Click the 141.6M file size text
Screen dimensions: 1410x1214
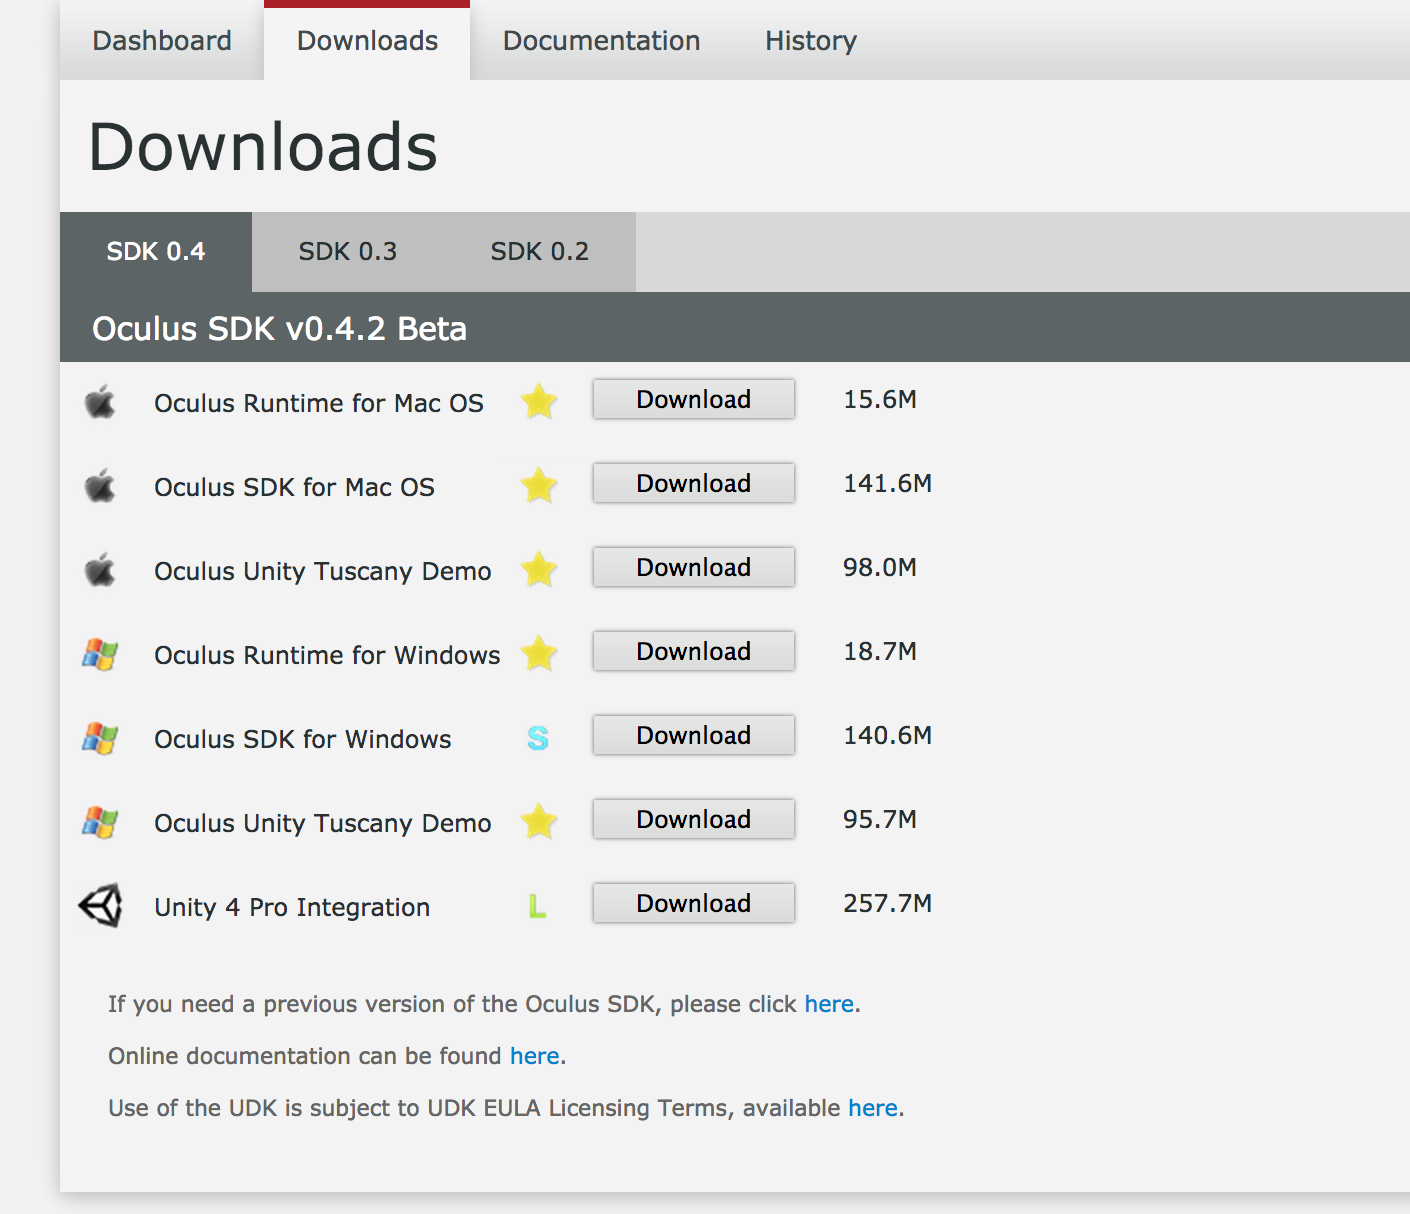887,483
